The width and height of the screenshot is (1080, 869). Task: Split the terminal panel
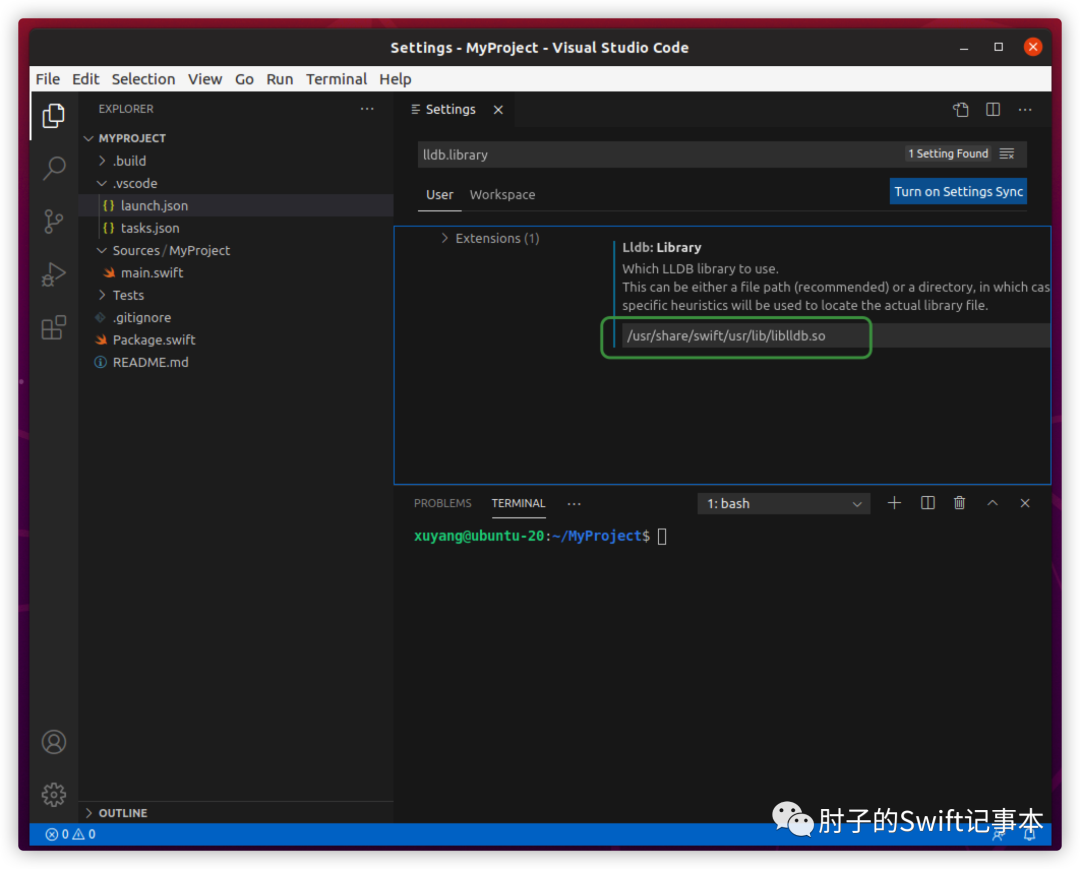pos(928,503)
